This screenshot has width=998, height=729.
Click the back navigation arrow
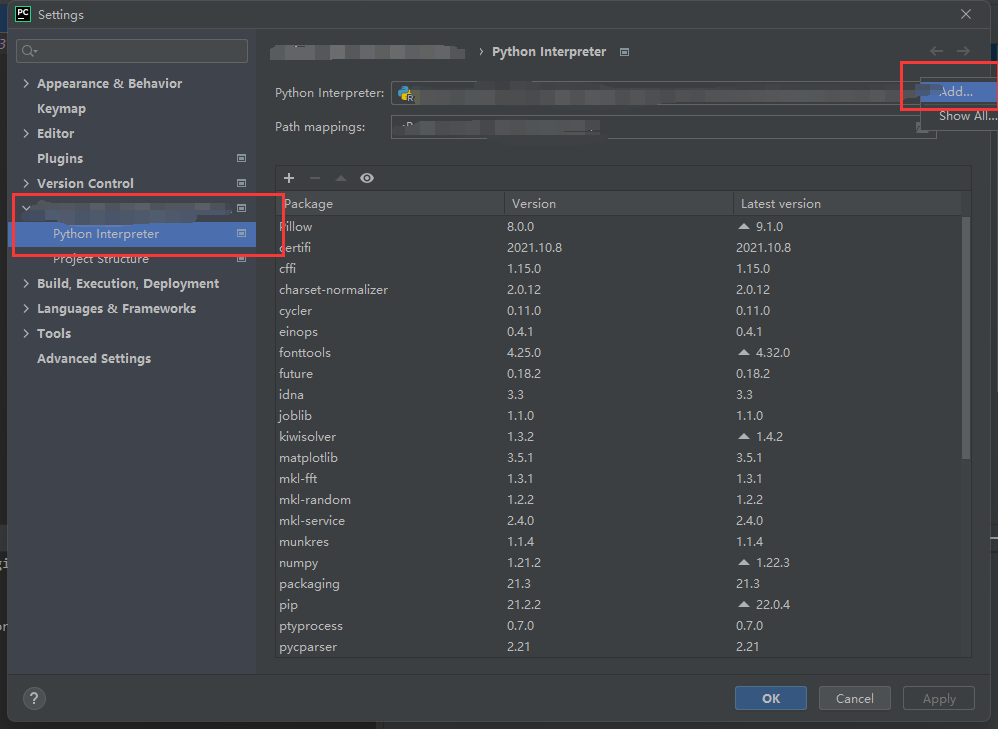pos(936,52)
